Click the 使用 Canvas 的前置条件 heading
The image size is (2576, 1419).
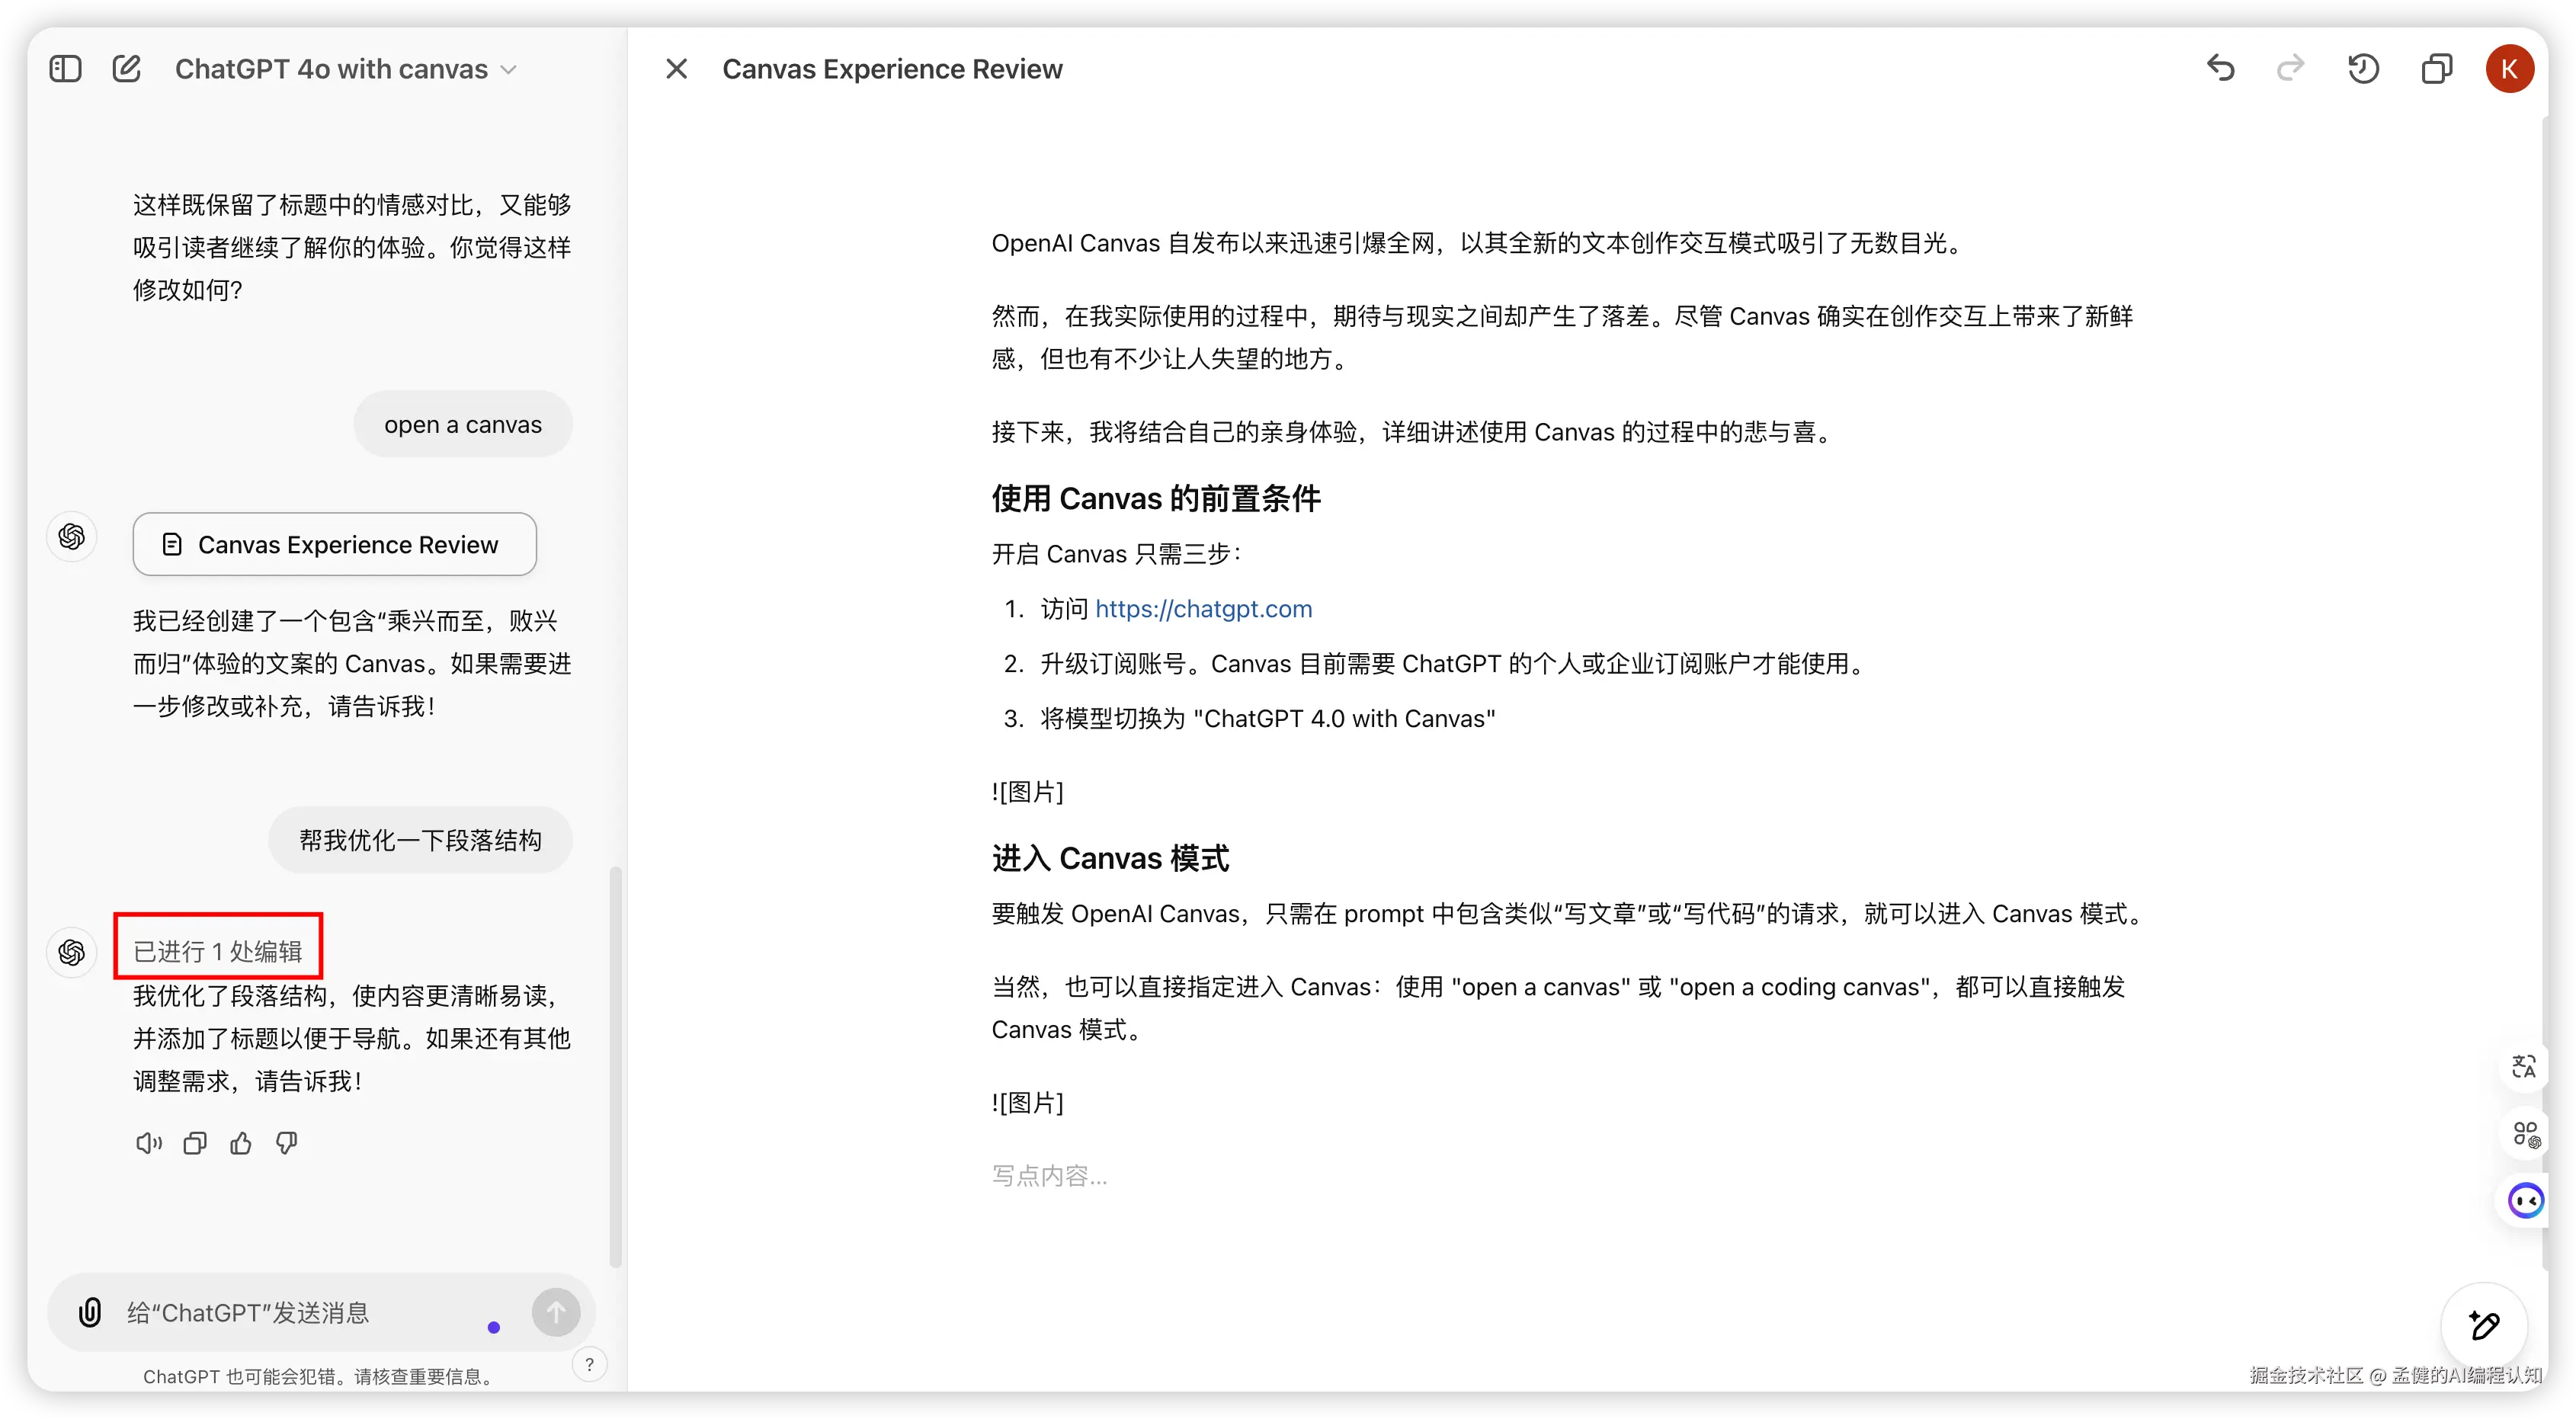pos(1156,498)
